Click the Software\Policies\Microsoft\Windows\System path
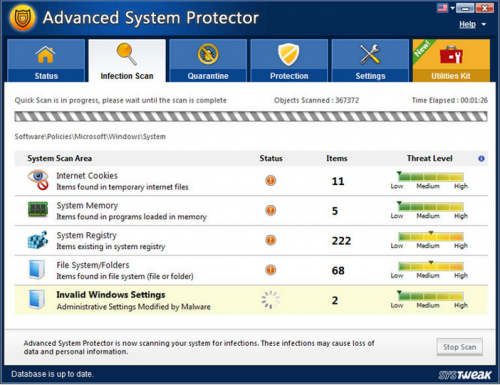The width and height of the screenshot is (500, 385). pyautogui.click(x=90, y=136)
